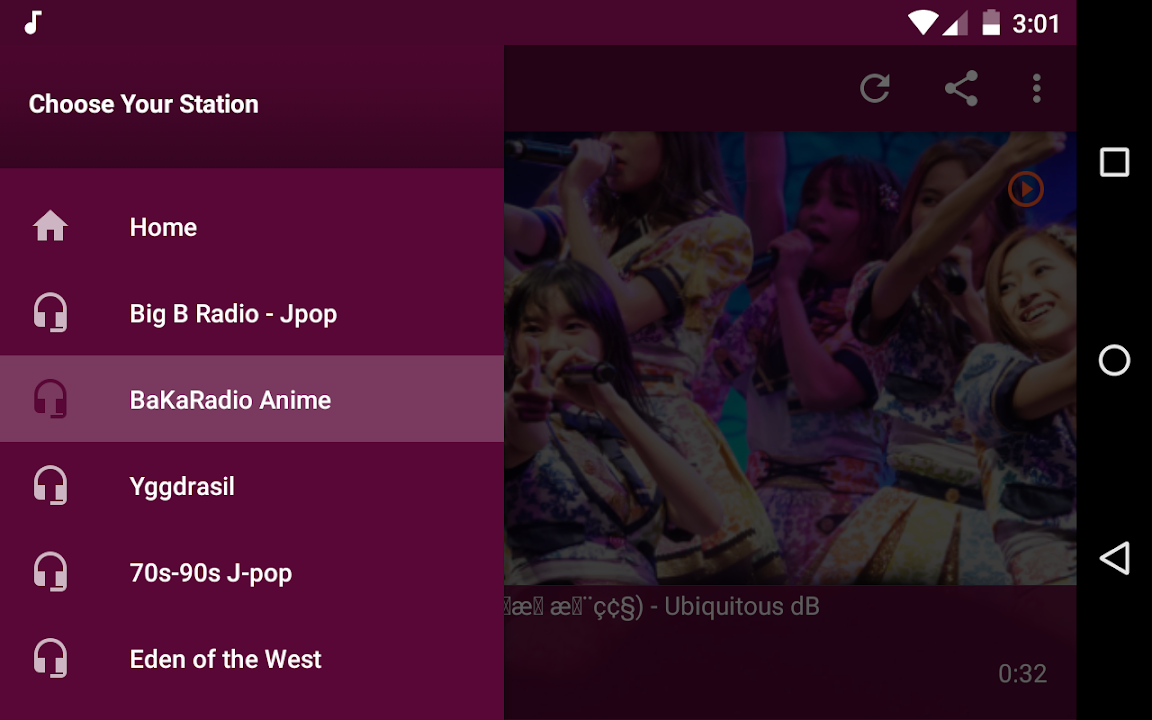Tap the orange play button on artwork
This screenshot has height=720, width=1152.
[x=1026, y=189]
